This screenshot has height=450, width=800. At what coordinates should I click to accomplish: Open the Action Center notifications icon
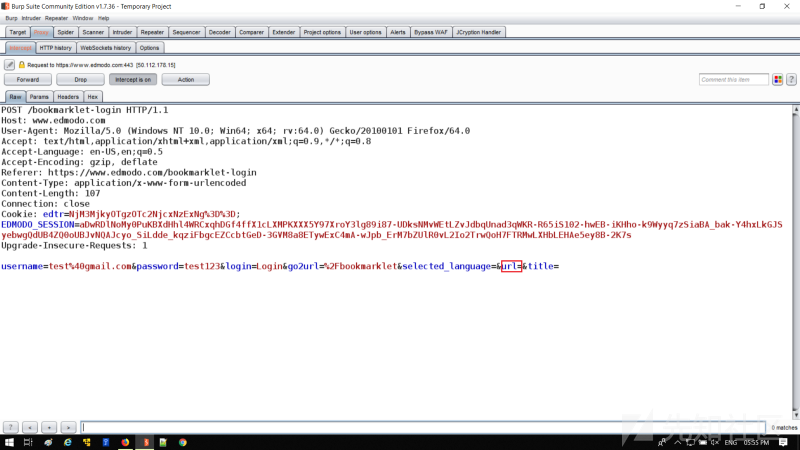click(783, 442)
